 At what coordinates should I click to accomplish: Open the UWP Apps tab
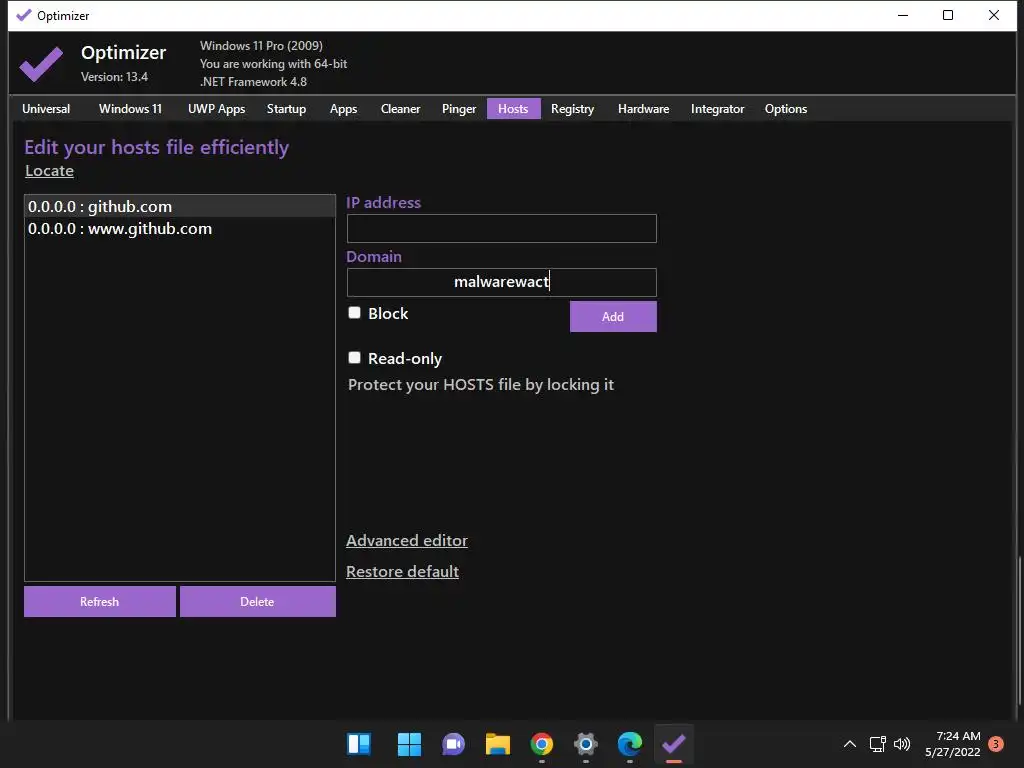(x=217, y=109)
